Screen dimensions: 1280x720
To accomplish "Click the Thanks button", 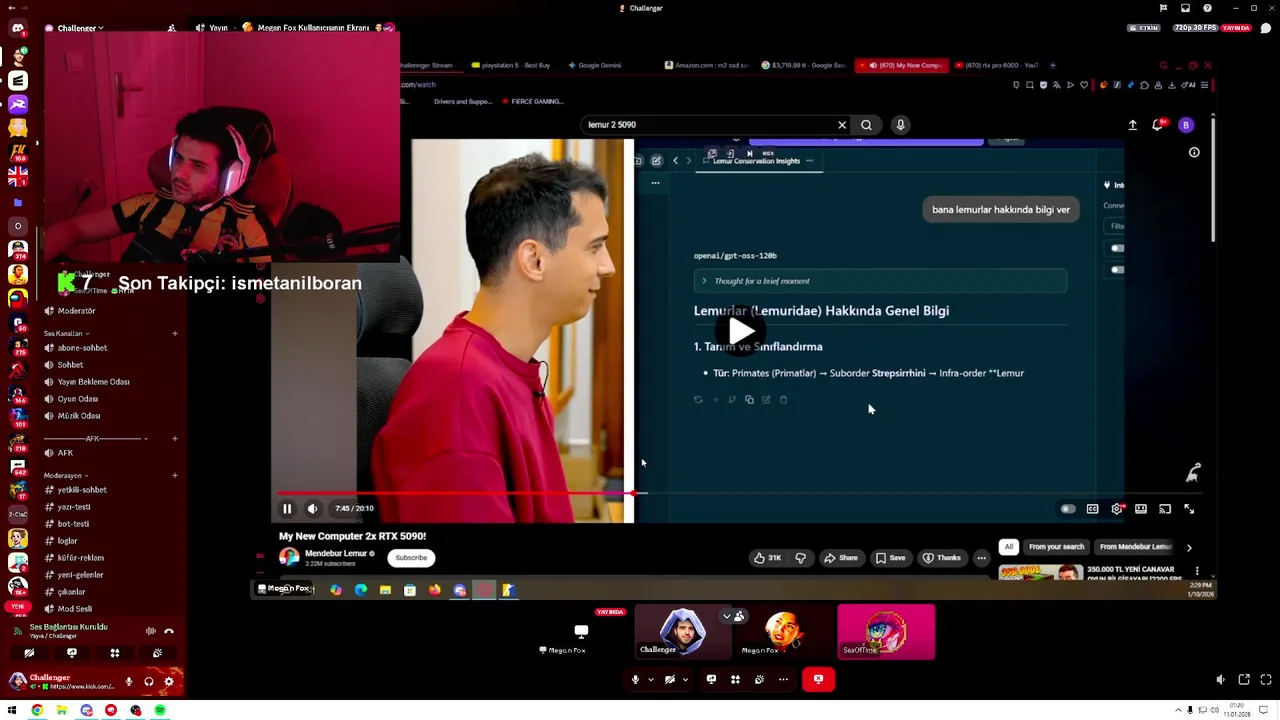I will (x=941, y=558).
